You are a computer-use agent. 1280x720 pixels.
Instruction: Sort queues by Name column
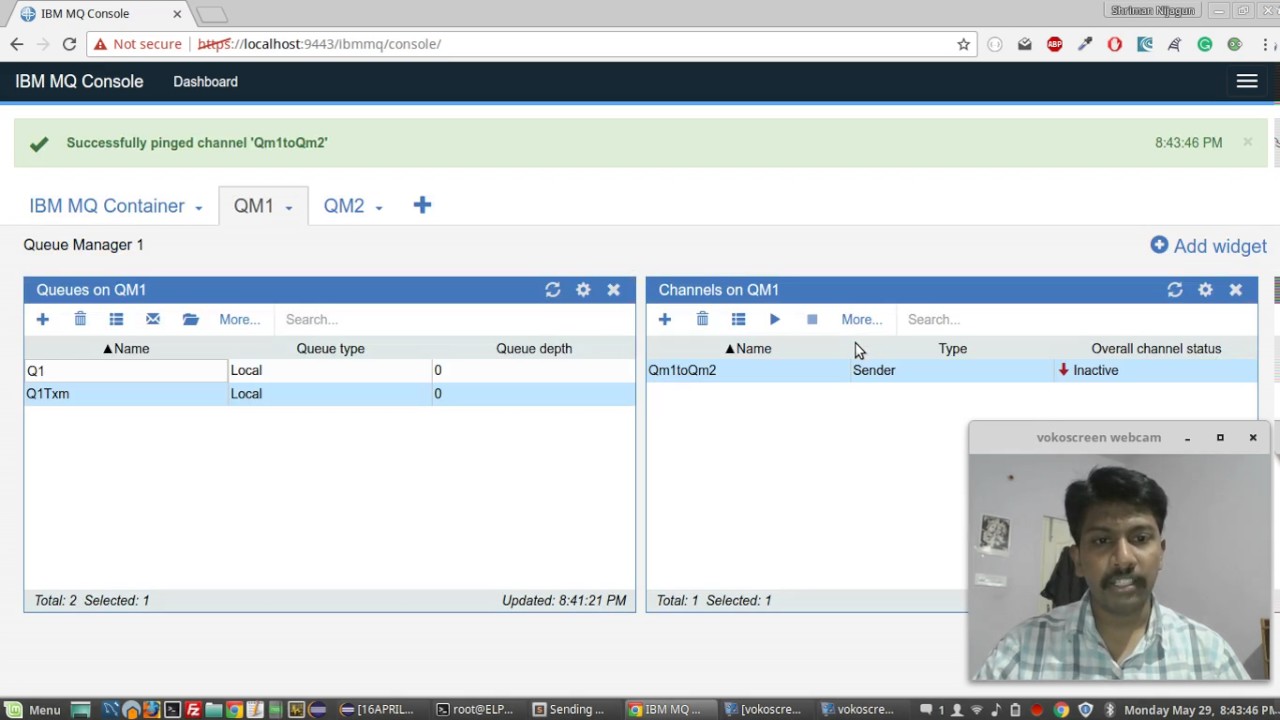[x=126, y=349]
